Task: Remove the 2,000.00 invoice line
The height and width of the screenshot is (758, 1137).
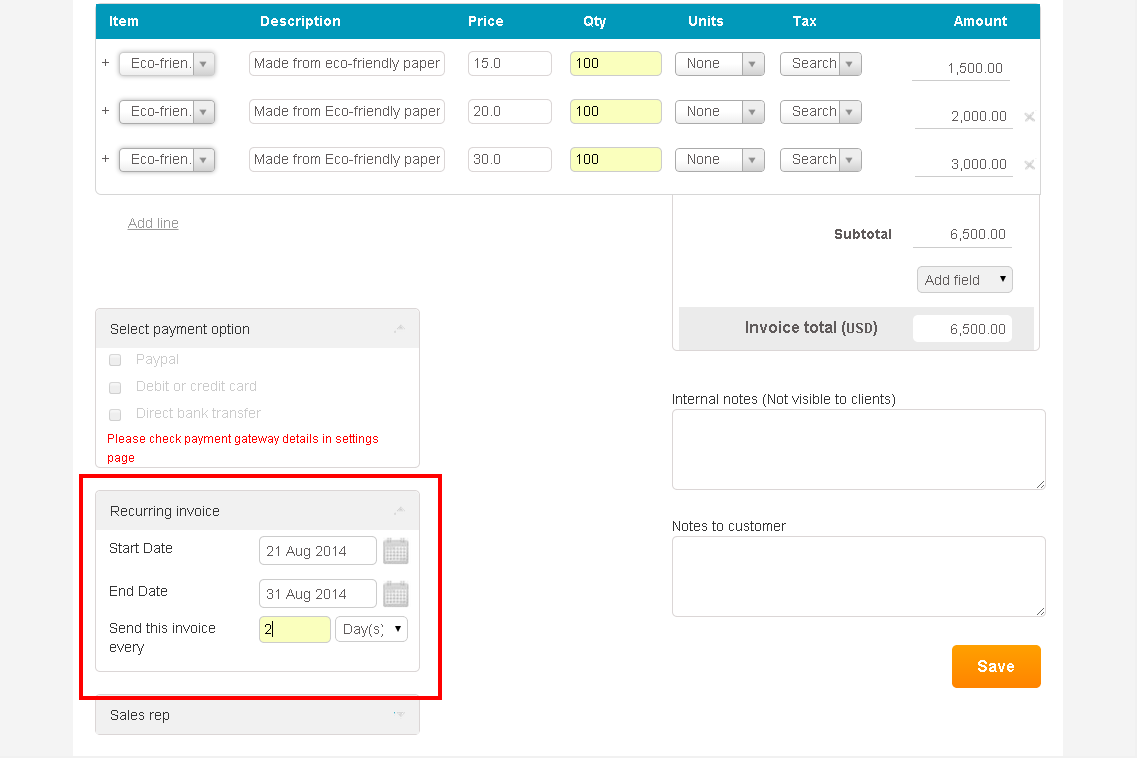Action: point(1029,117)
